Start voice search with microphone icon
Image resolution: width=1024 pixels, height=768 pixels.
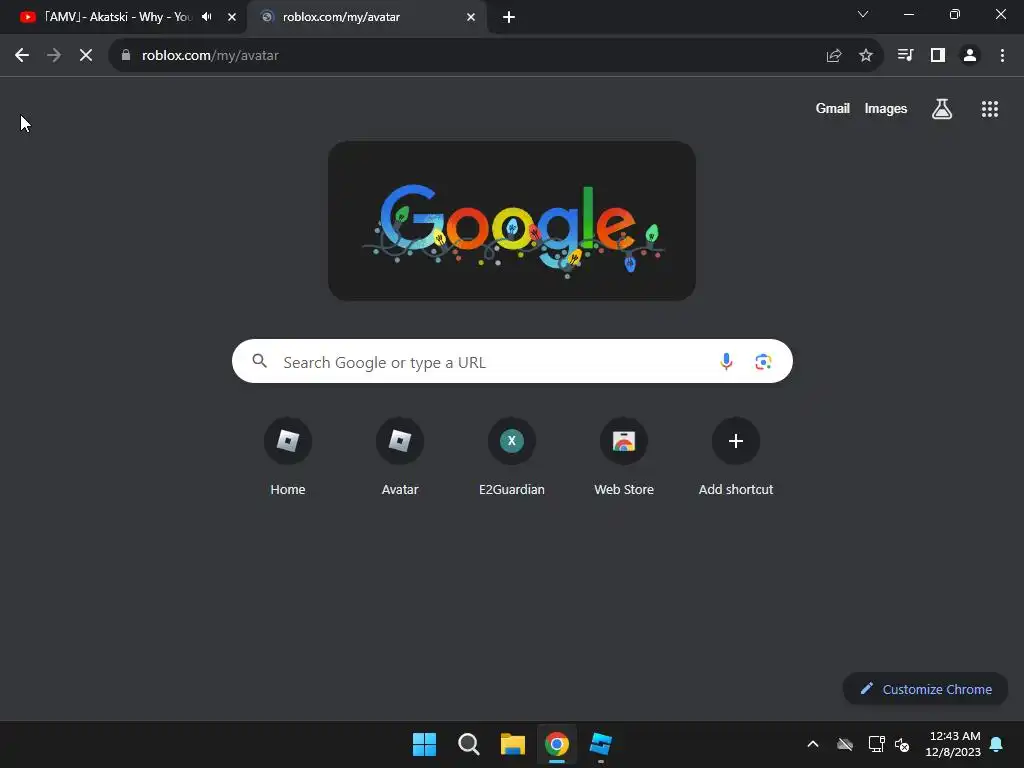point(726,362)
